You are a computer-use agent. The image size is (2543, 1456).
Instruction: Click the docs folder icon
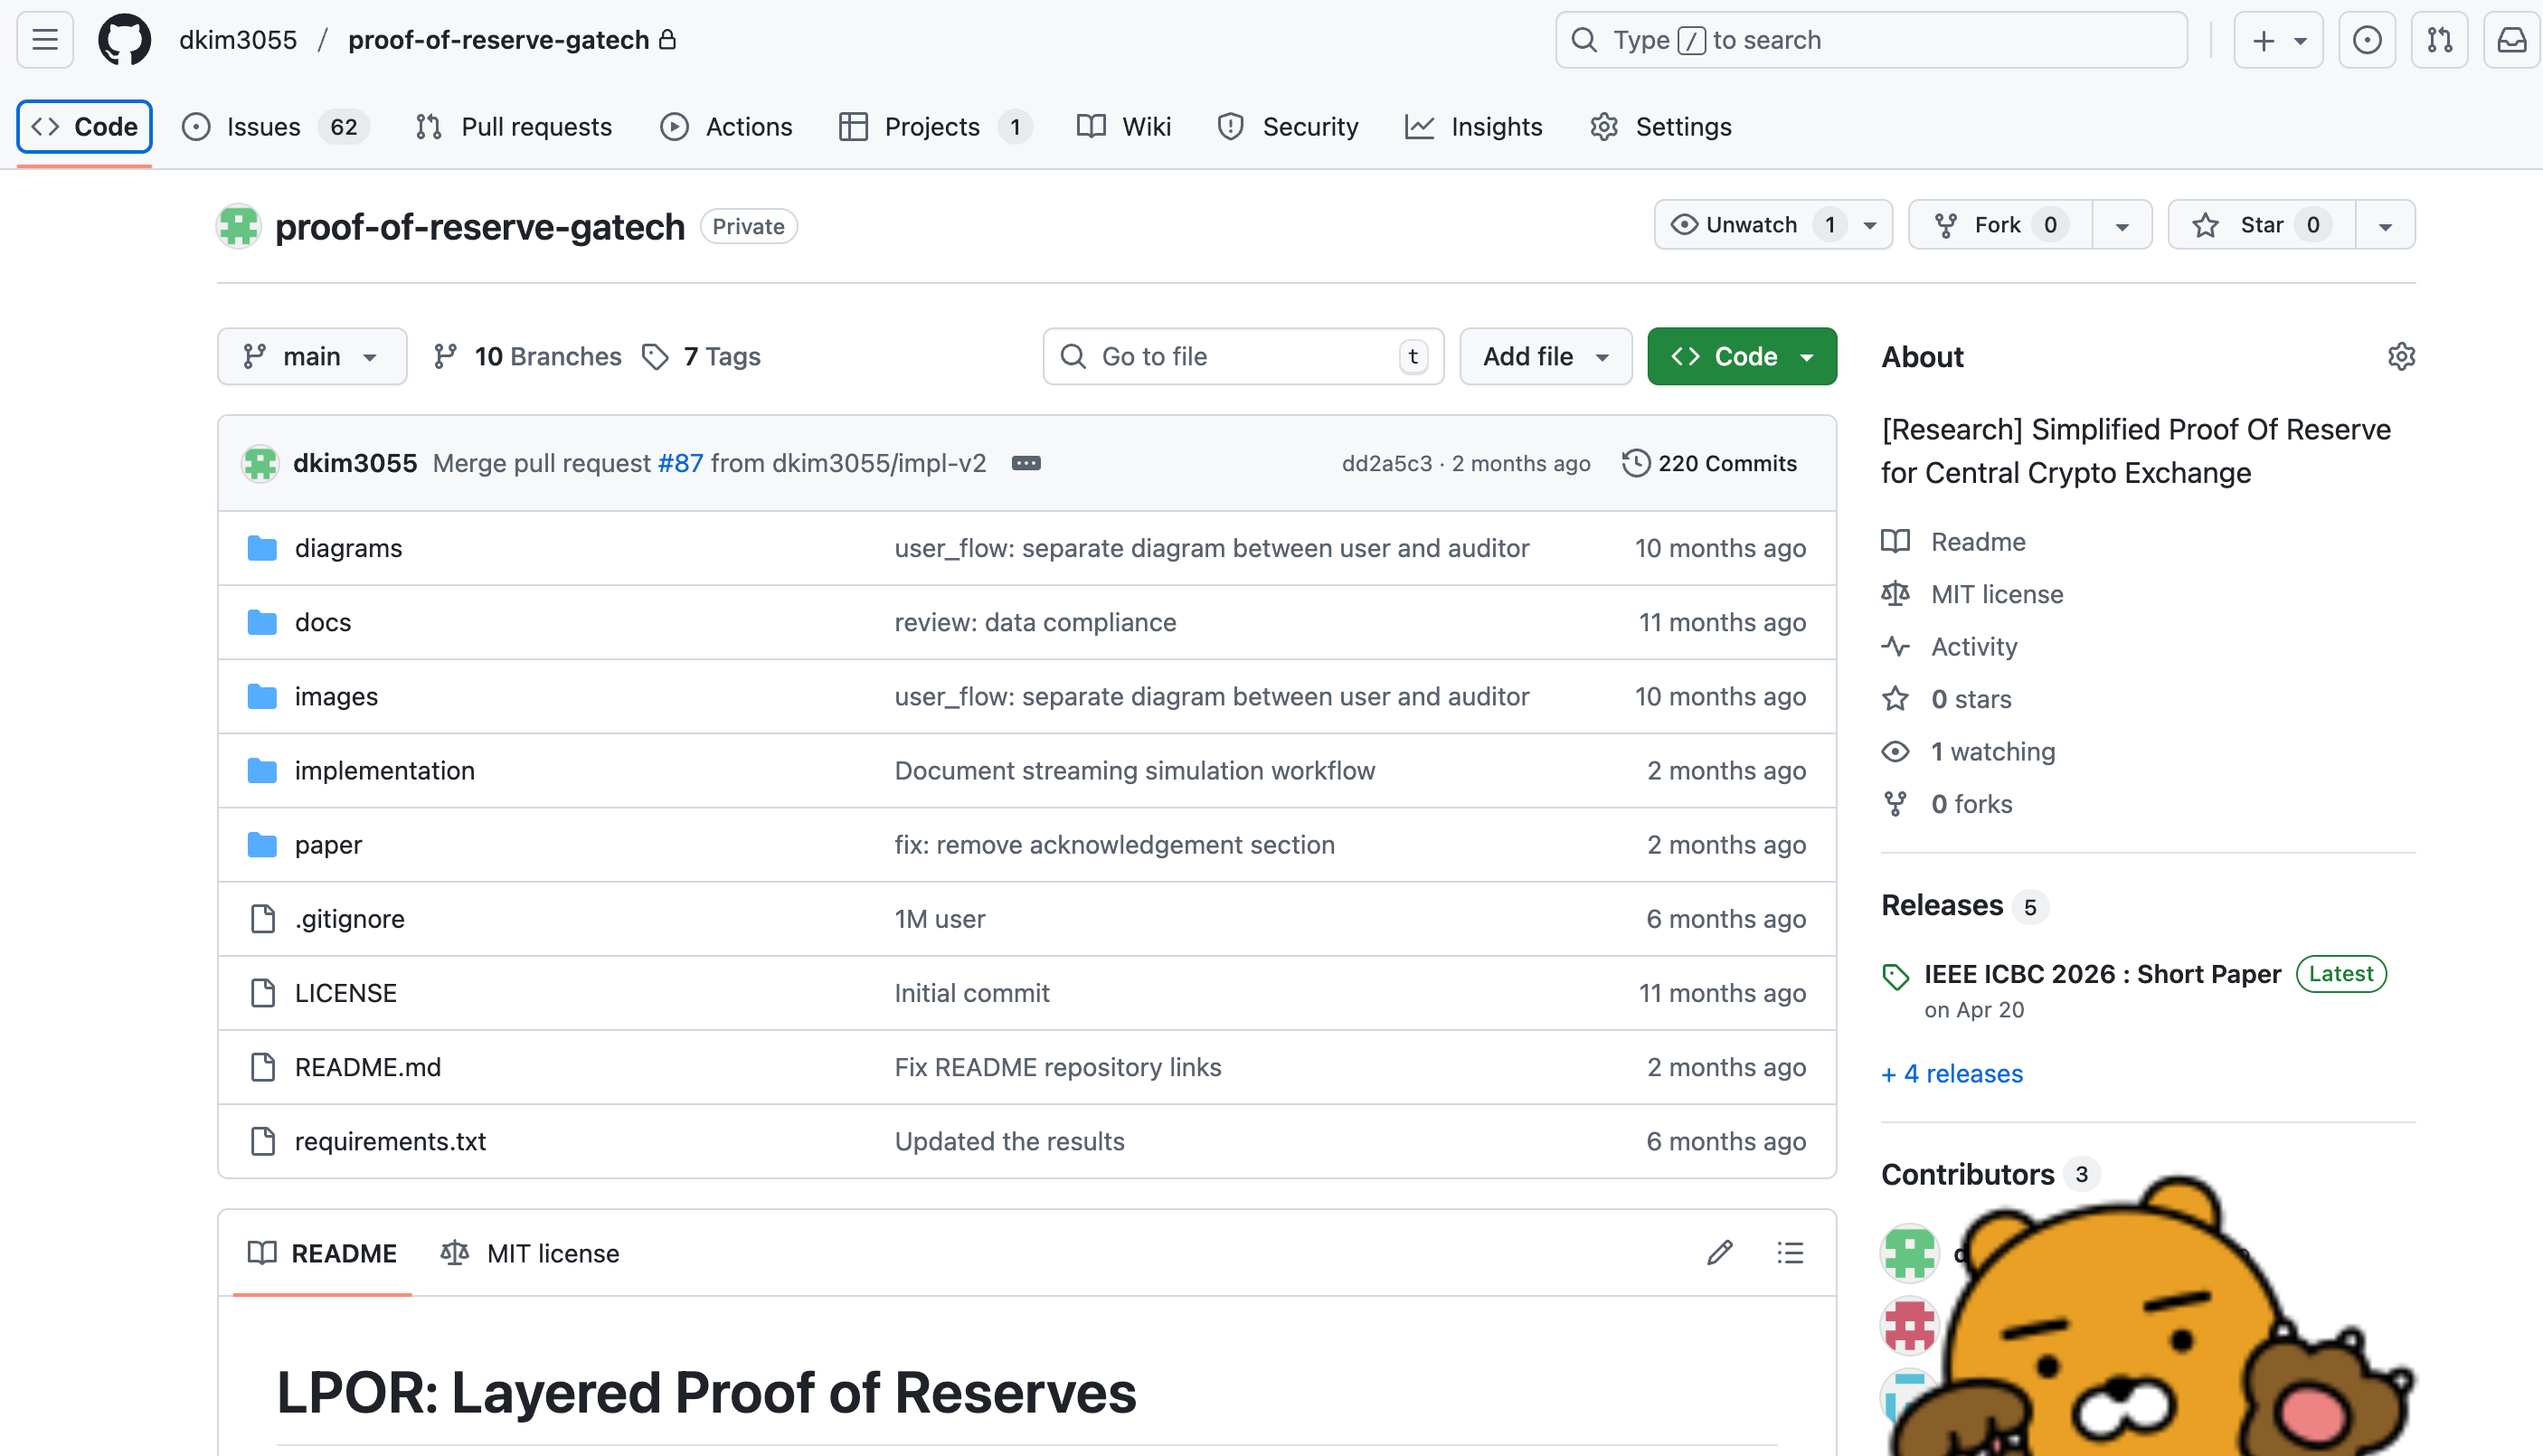(262, 622)
